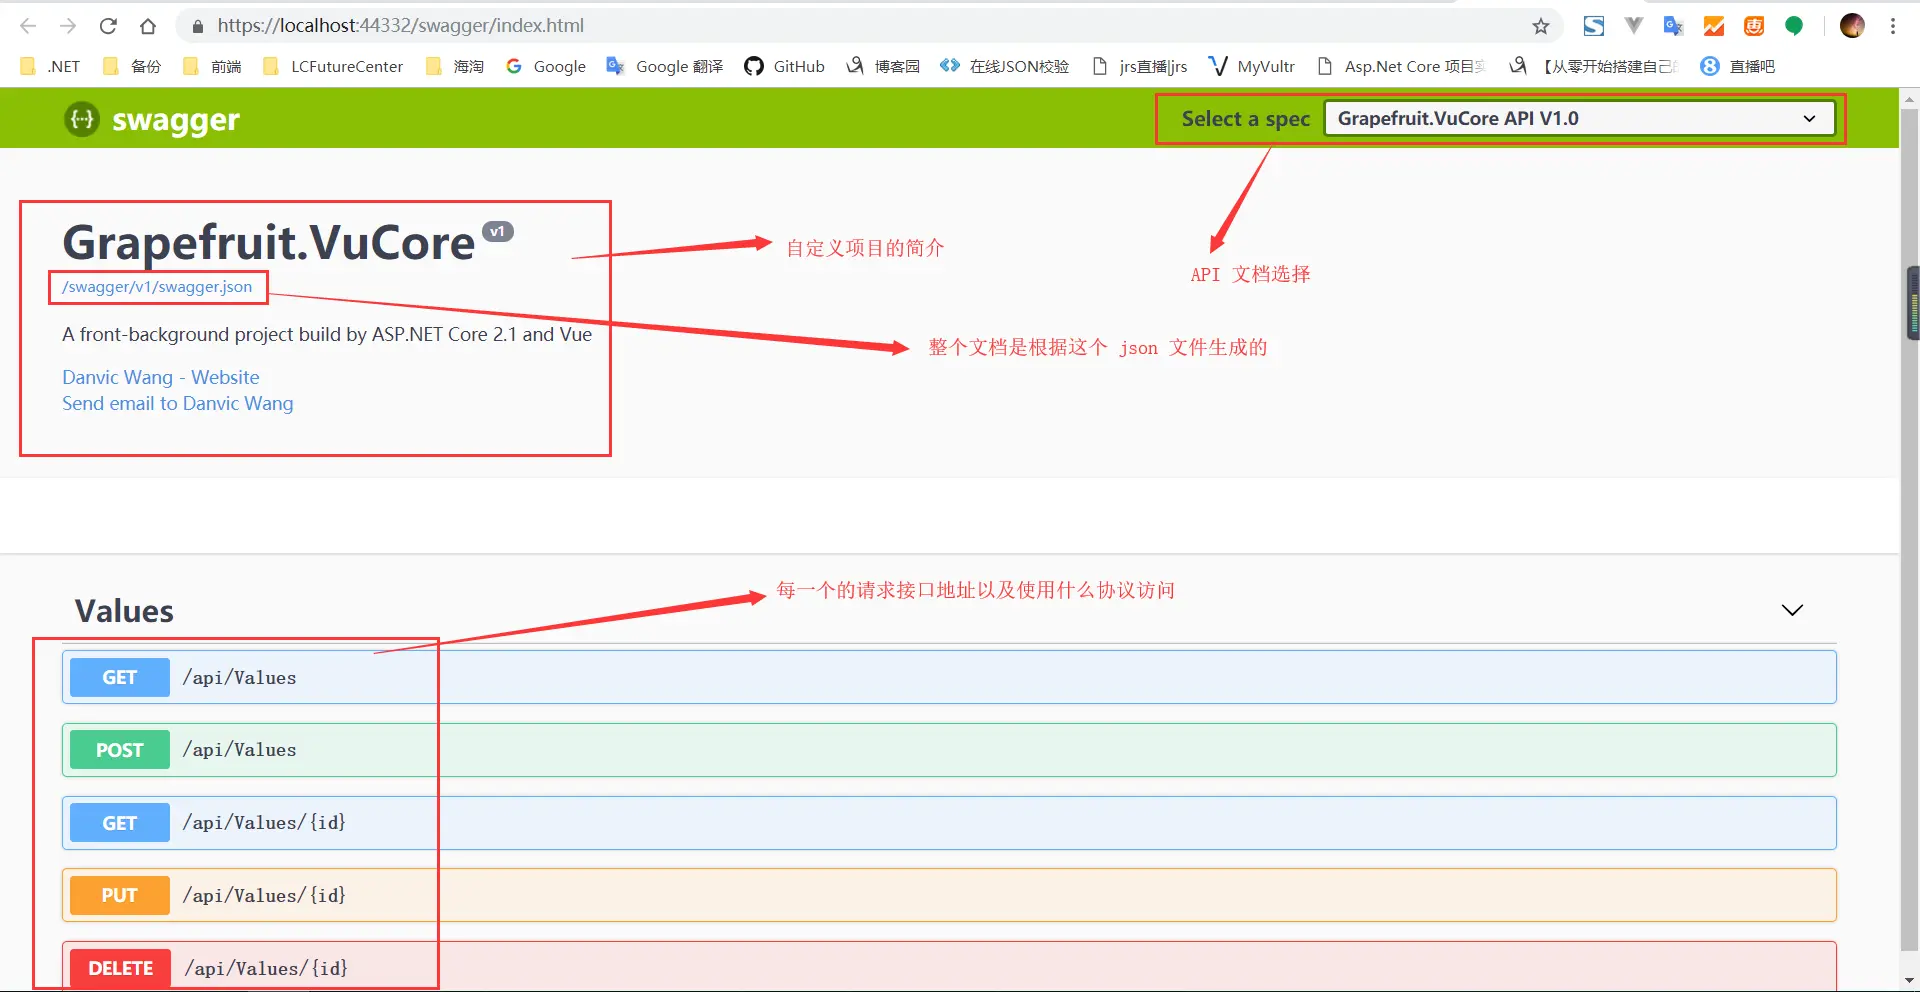Open the Danvic Wang - Website link
This screenshot has width=1920, height=992.
pyautogui.click(x=161, y=377)
